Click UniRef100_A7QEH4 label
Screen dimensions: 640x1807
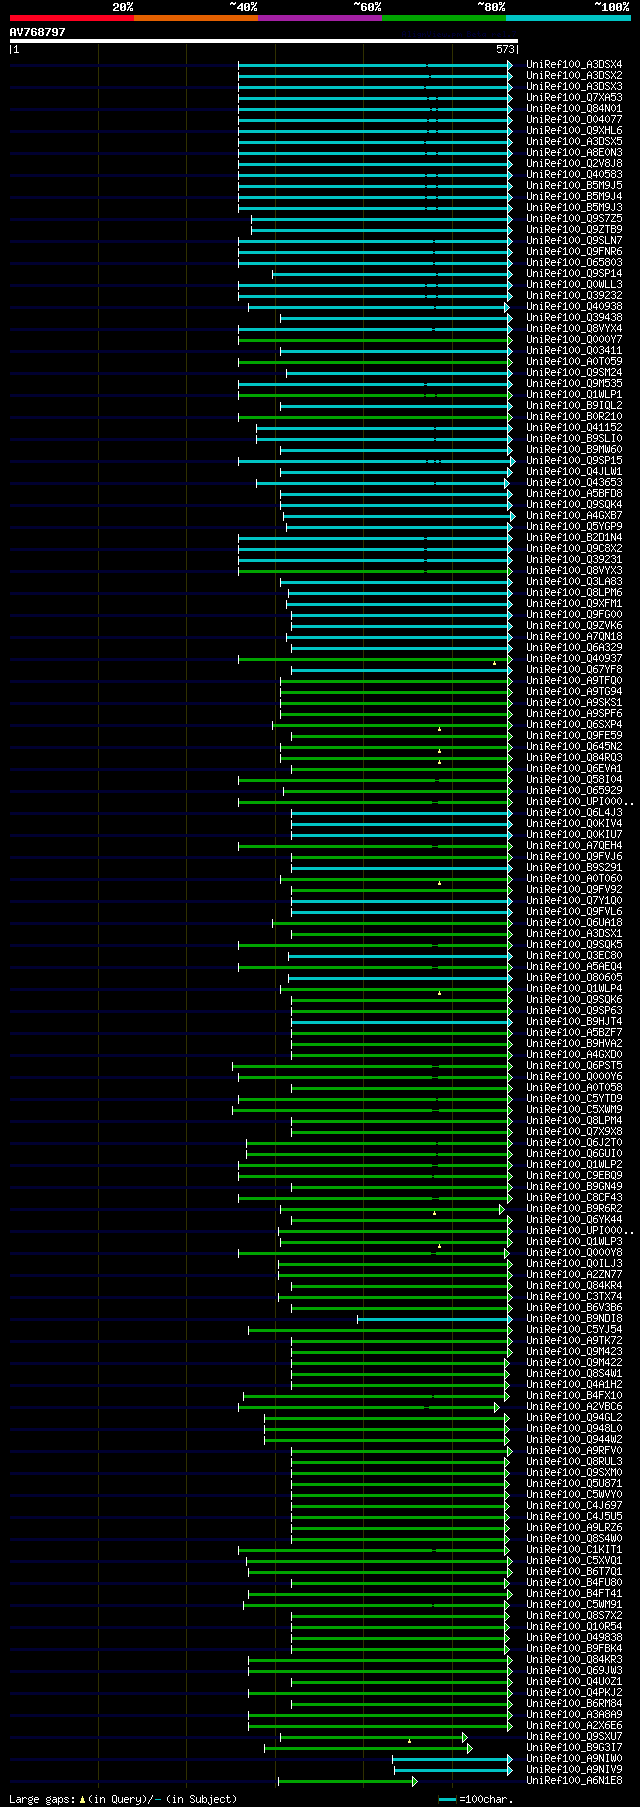click(x=574, y=845)
